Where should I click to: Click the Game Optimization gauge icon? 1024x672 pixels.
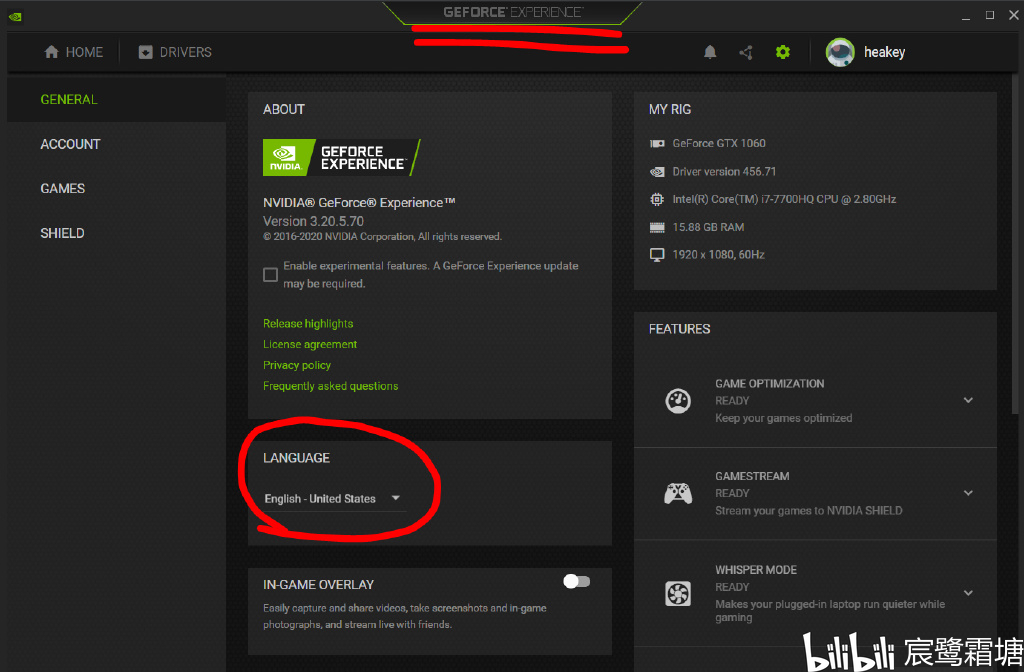pyautogui.click(x=678, y=400)
